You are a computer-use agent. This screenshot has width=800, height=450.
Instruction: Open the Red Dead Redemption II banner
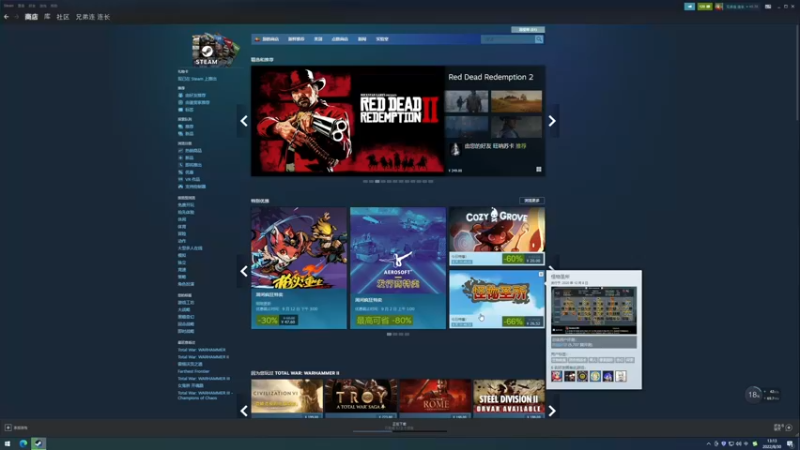pos(347,121)
